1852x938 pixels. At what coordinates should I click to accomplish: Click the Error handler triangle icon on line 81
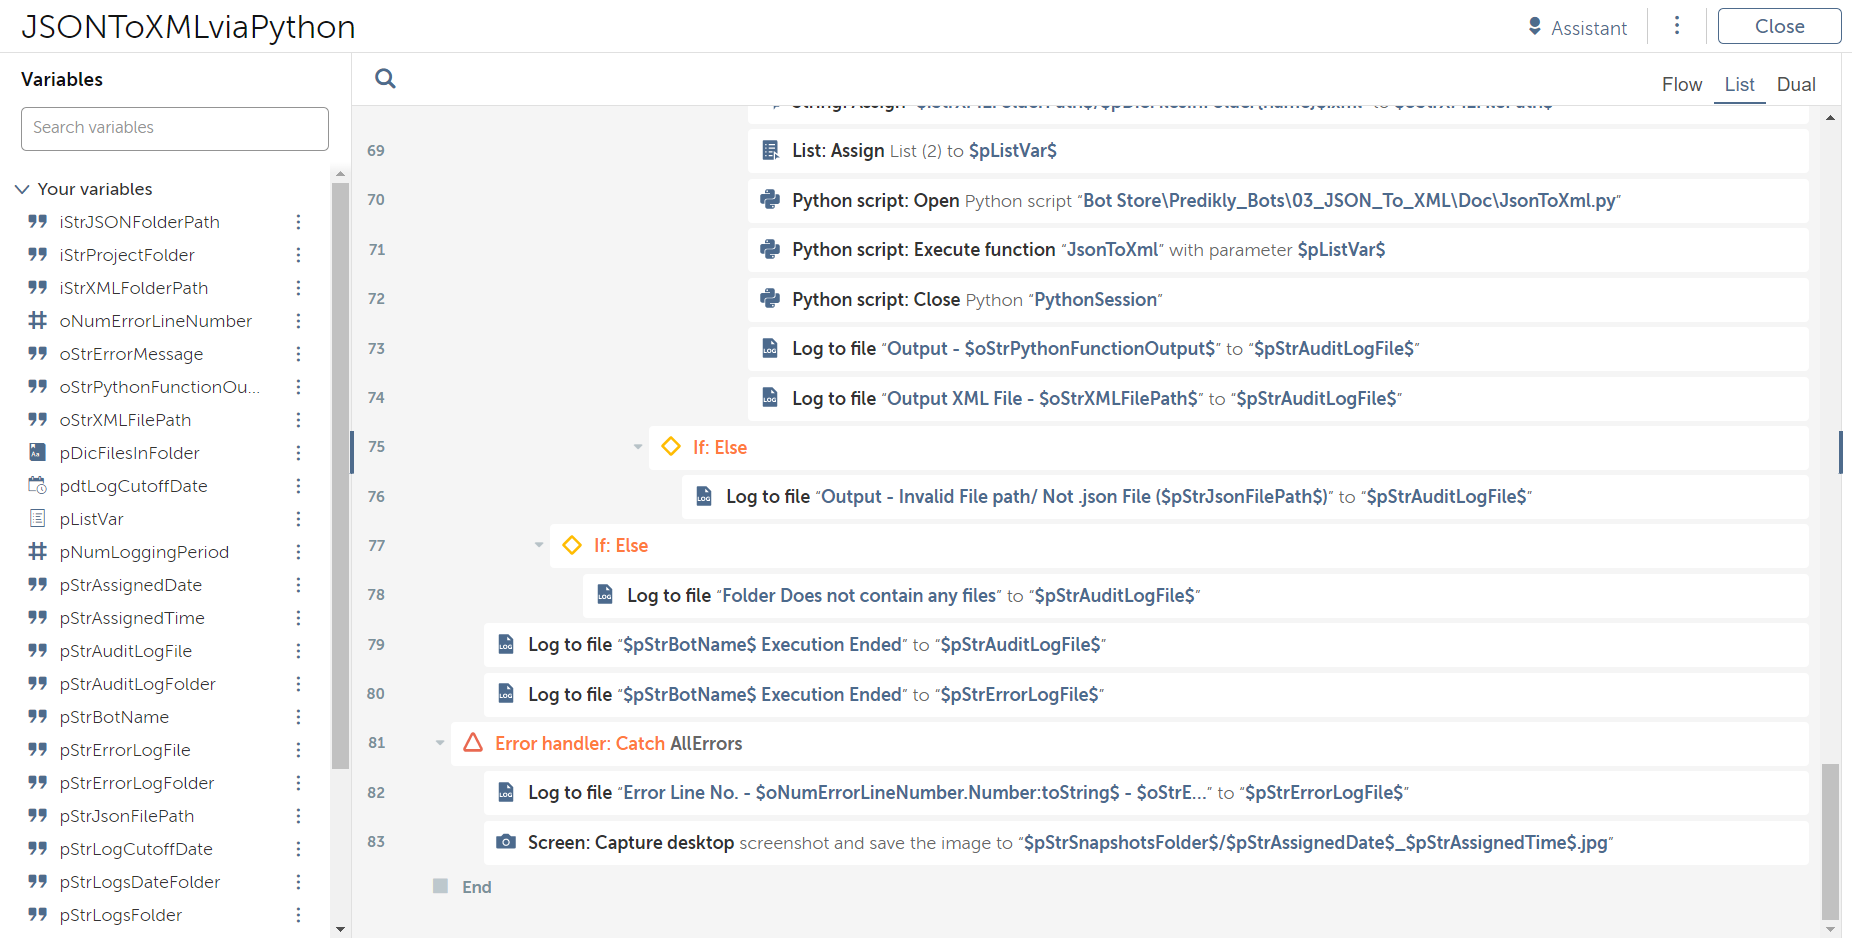tap(473, 743)
